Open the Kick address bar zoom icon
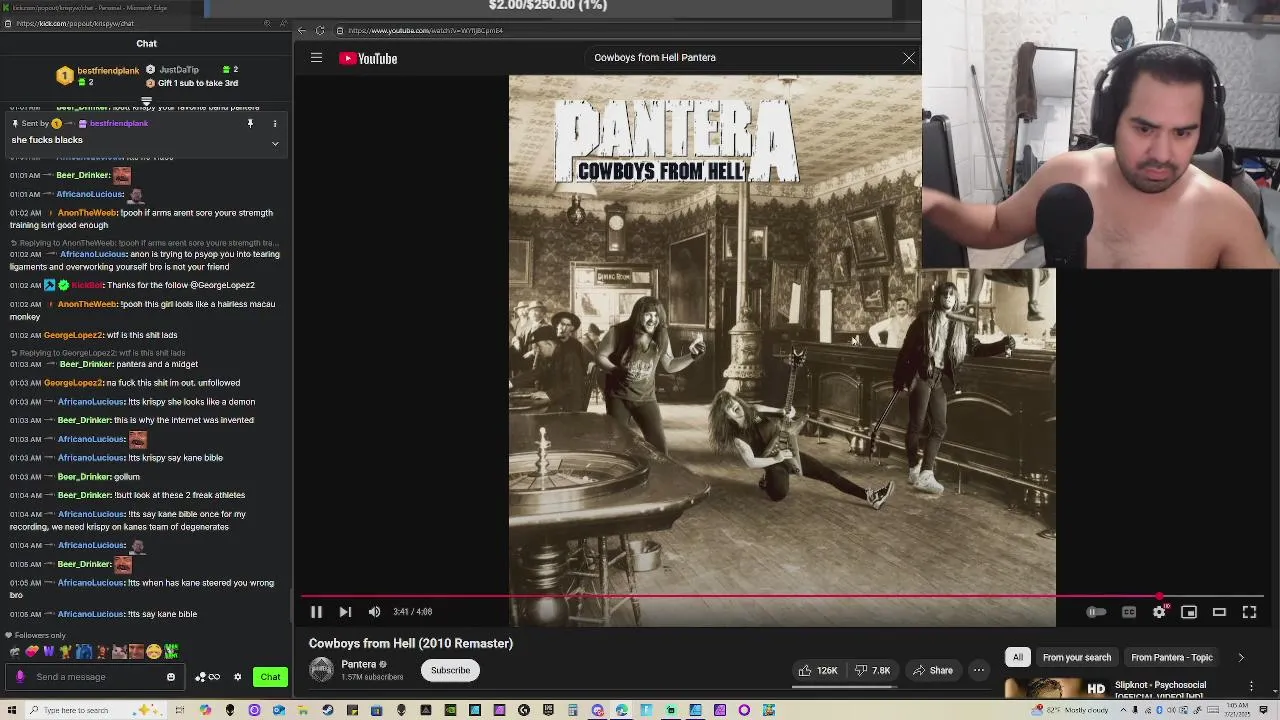Screen dimensions: 1280x720 pos(266,23)
